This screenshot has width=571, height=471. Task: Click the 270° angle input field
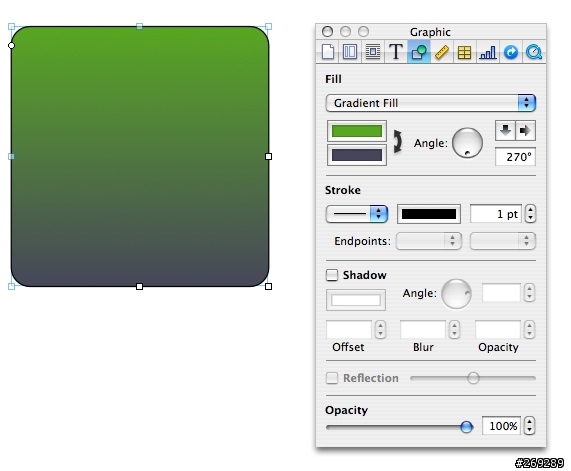[x=515, y=157]
